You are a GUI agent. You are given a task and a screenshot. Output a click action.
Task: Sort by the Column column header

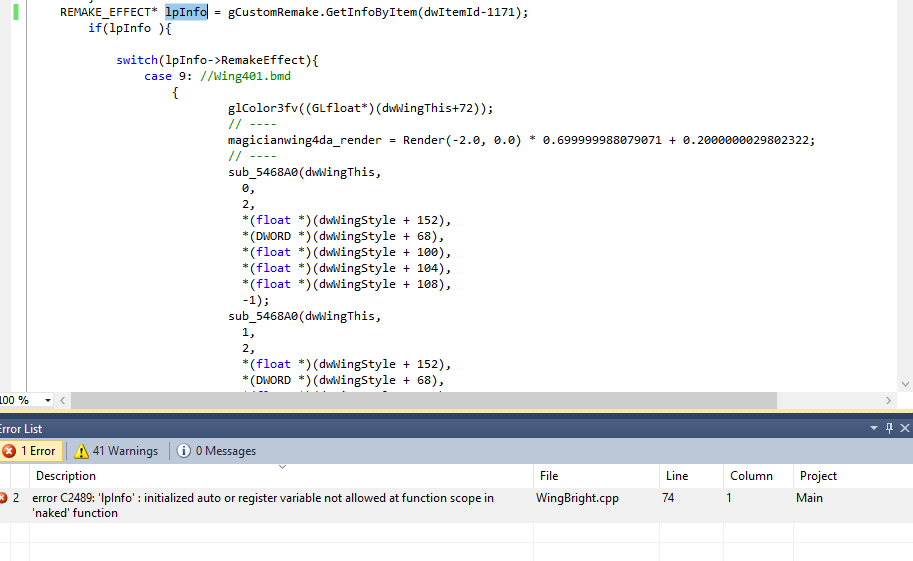(x=758, y=476)
